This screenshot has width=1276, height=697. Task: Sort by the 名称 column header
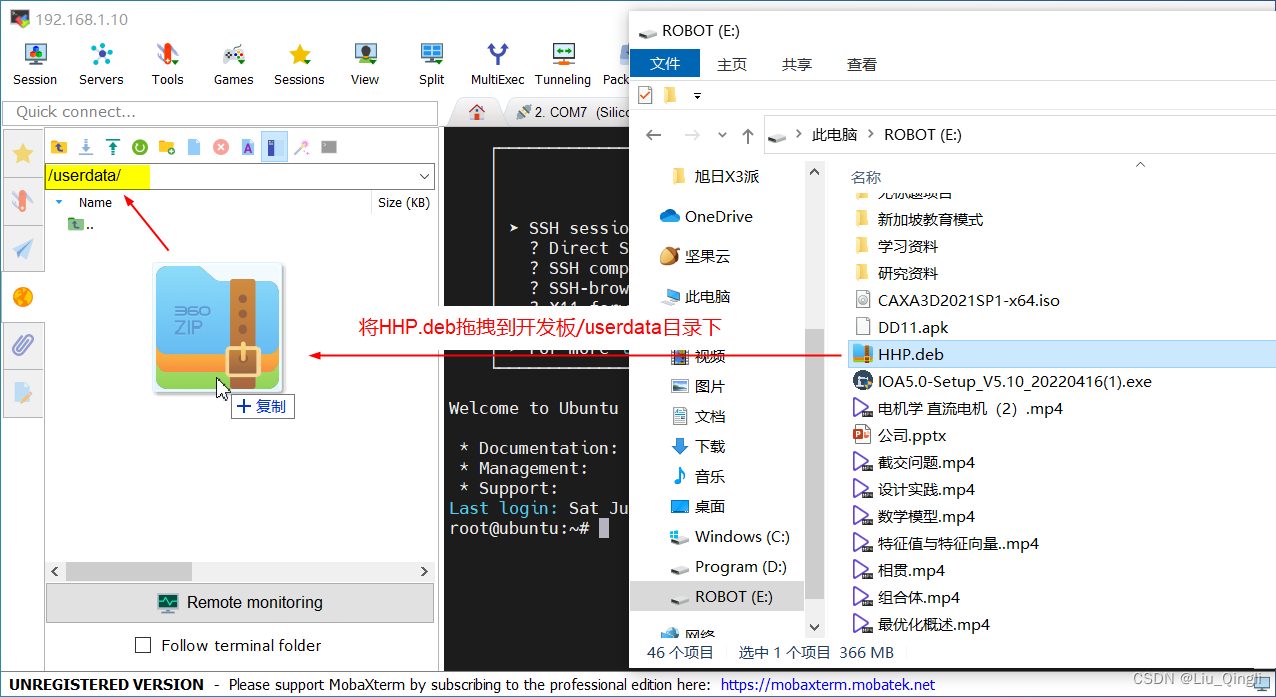pyautogui.click(x=866, y=177)
